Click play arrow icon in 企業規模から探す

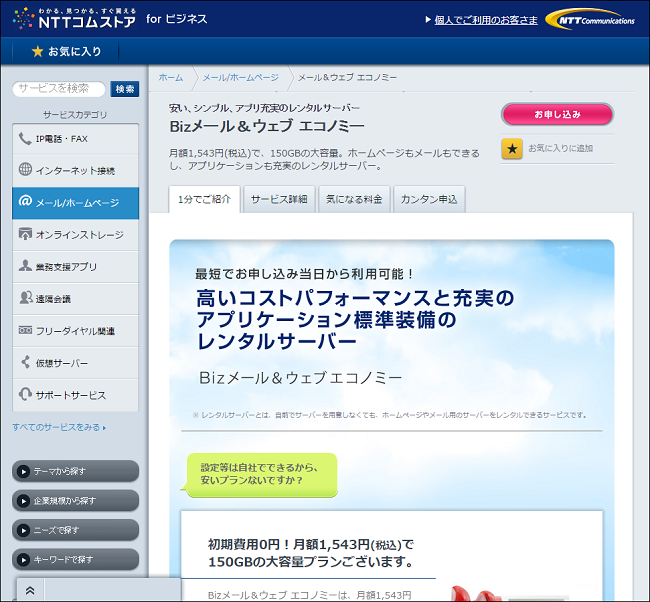23,501
